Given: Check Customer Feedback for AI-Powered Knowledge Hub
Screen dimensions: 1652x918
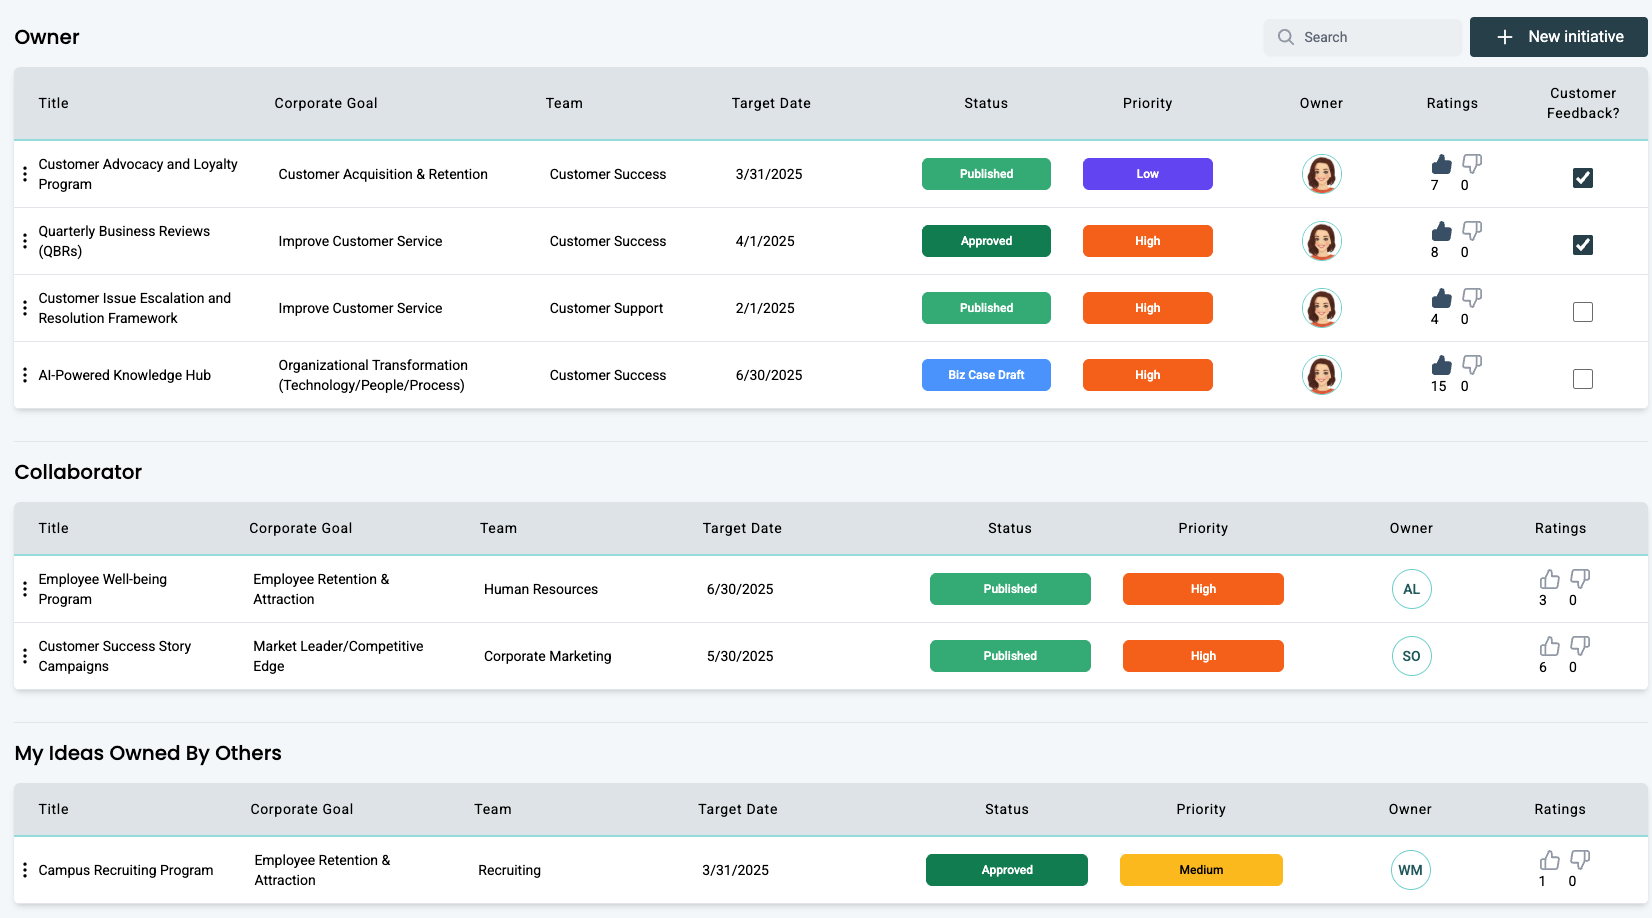Looking at the screenshot, I should (x=1582, y=379).
